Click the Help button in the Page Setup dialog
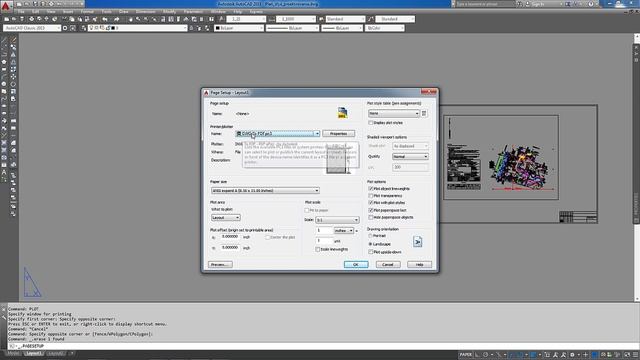Screen dimensions: 640x360 tap(419, 265)
